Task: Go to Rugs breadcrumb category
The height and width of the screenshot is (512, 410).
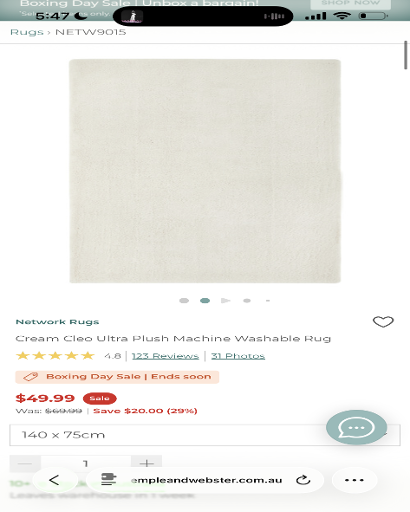Action: [x=27, y=32]
